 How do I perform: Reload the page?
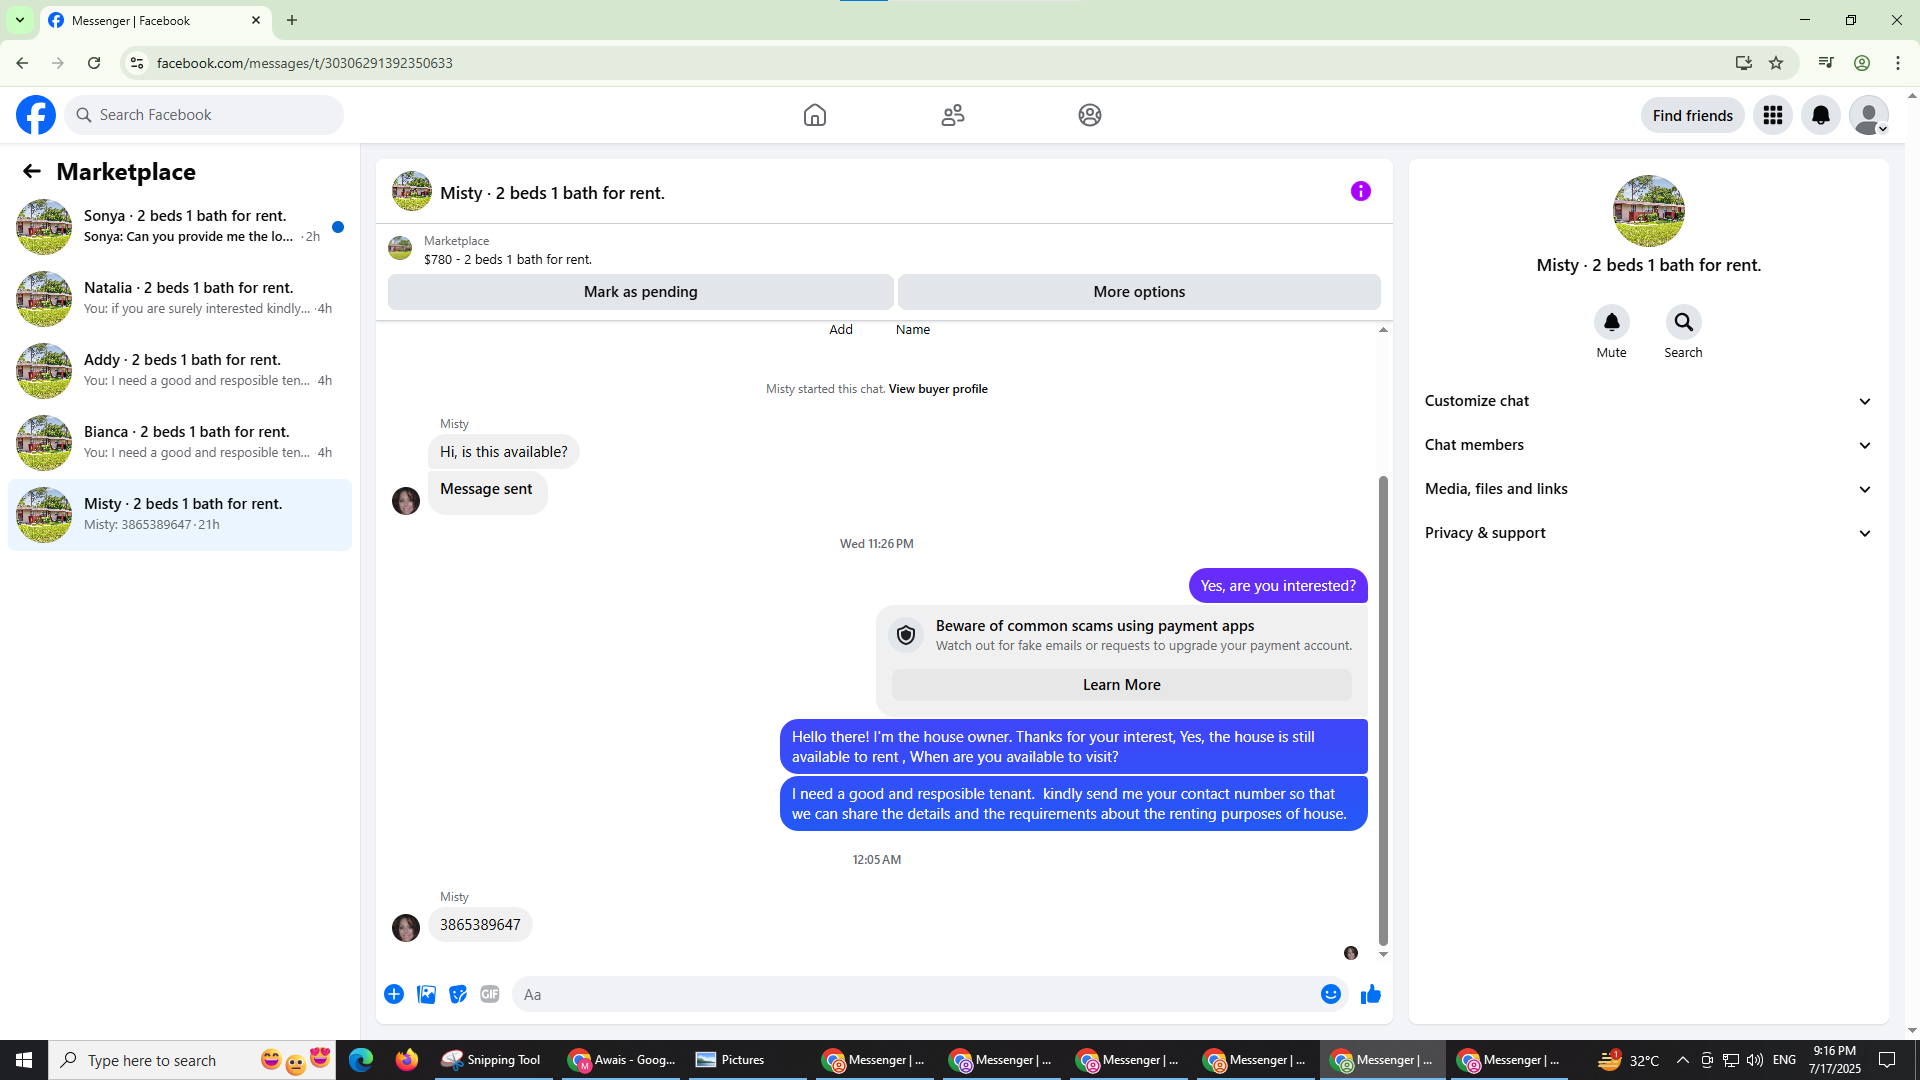(94, 63)
